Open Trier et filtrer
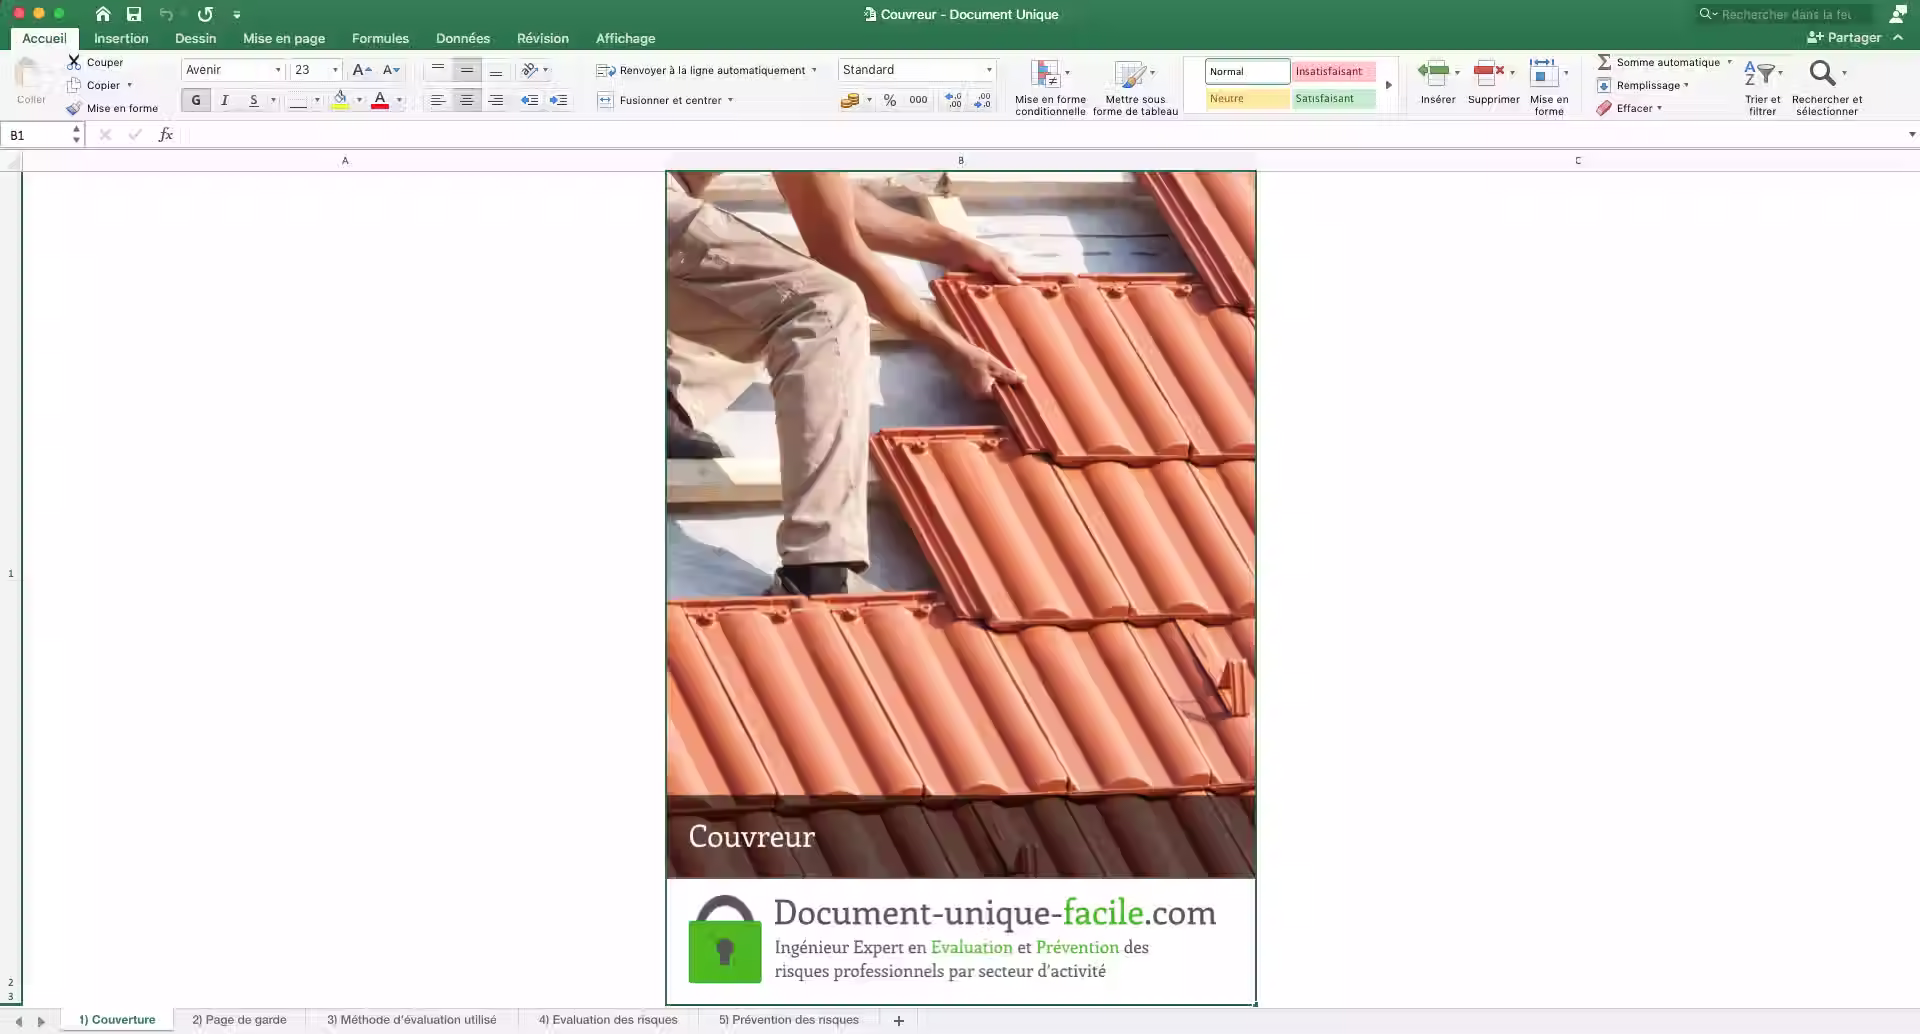This screenshot has width=1920, height=1034. [1761, 85]
